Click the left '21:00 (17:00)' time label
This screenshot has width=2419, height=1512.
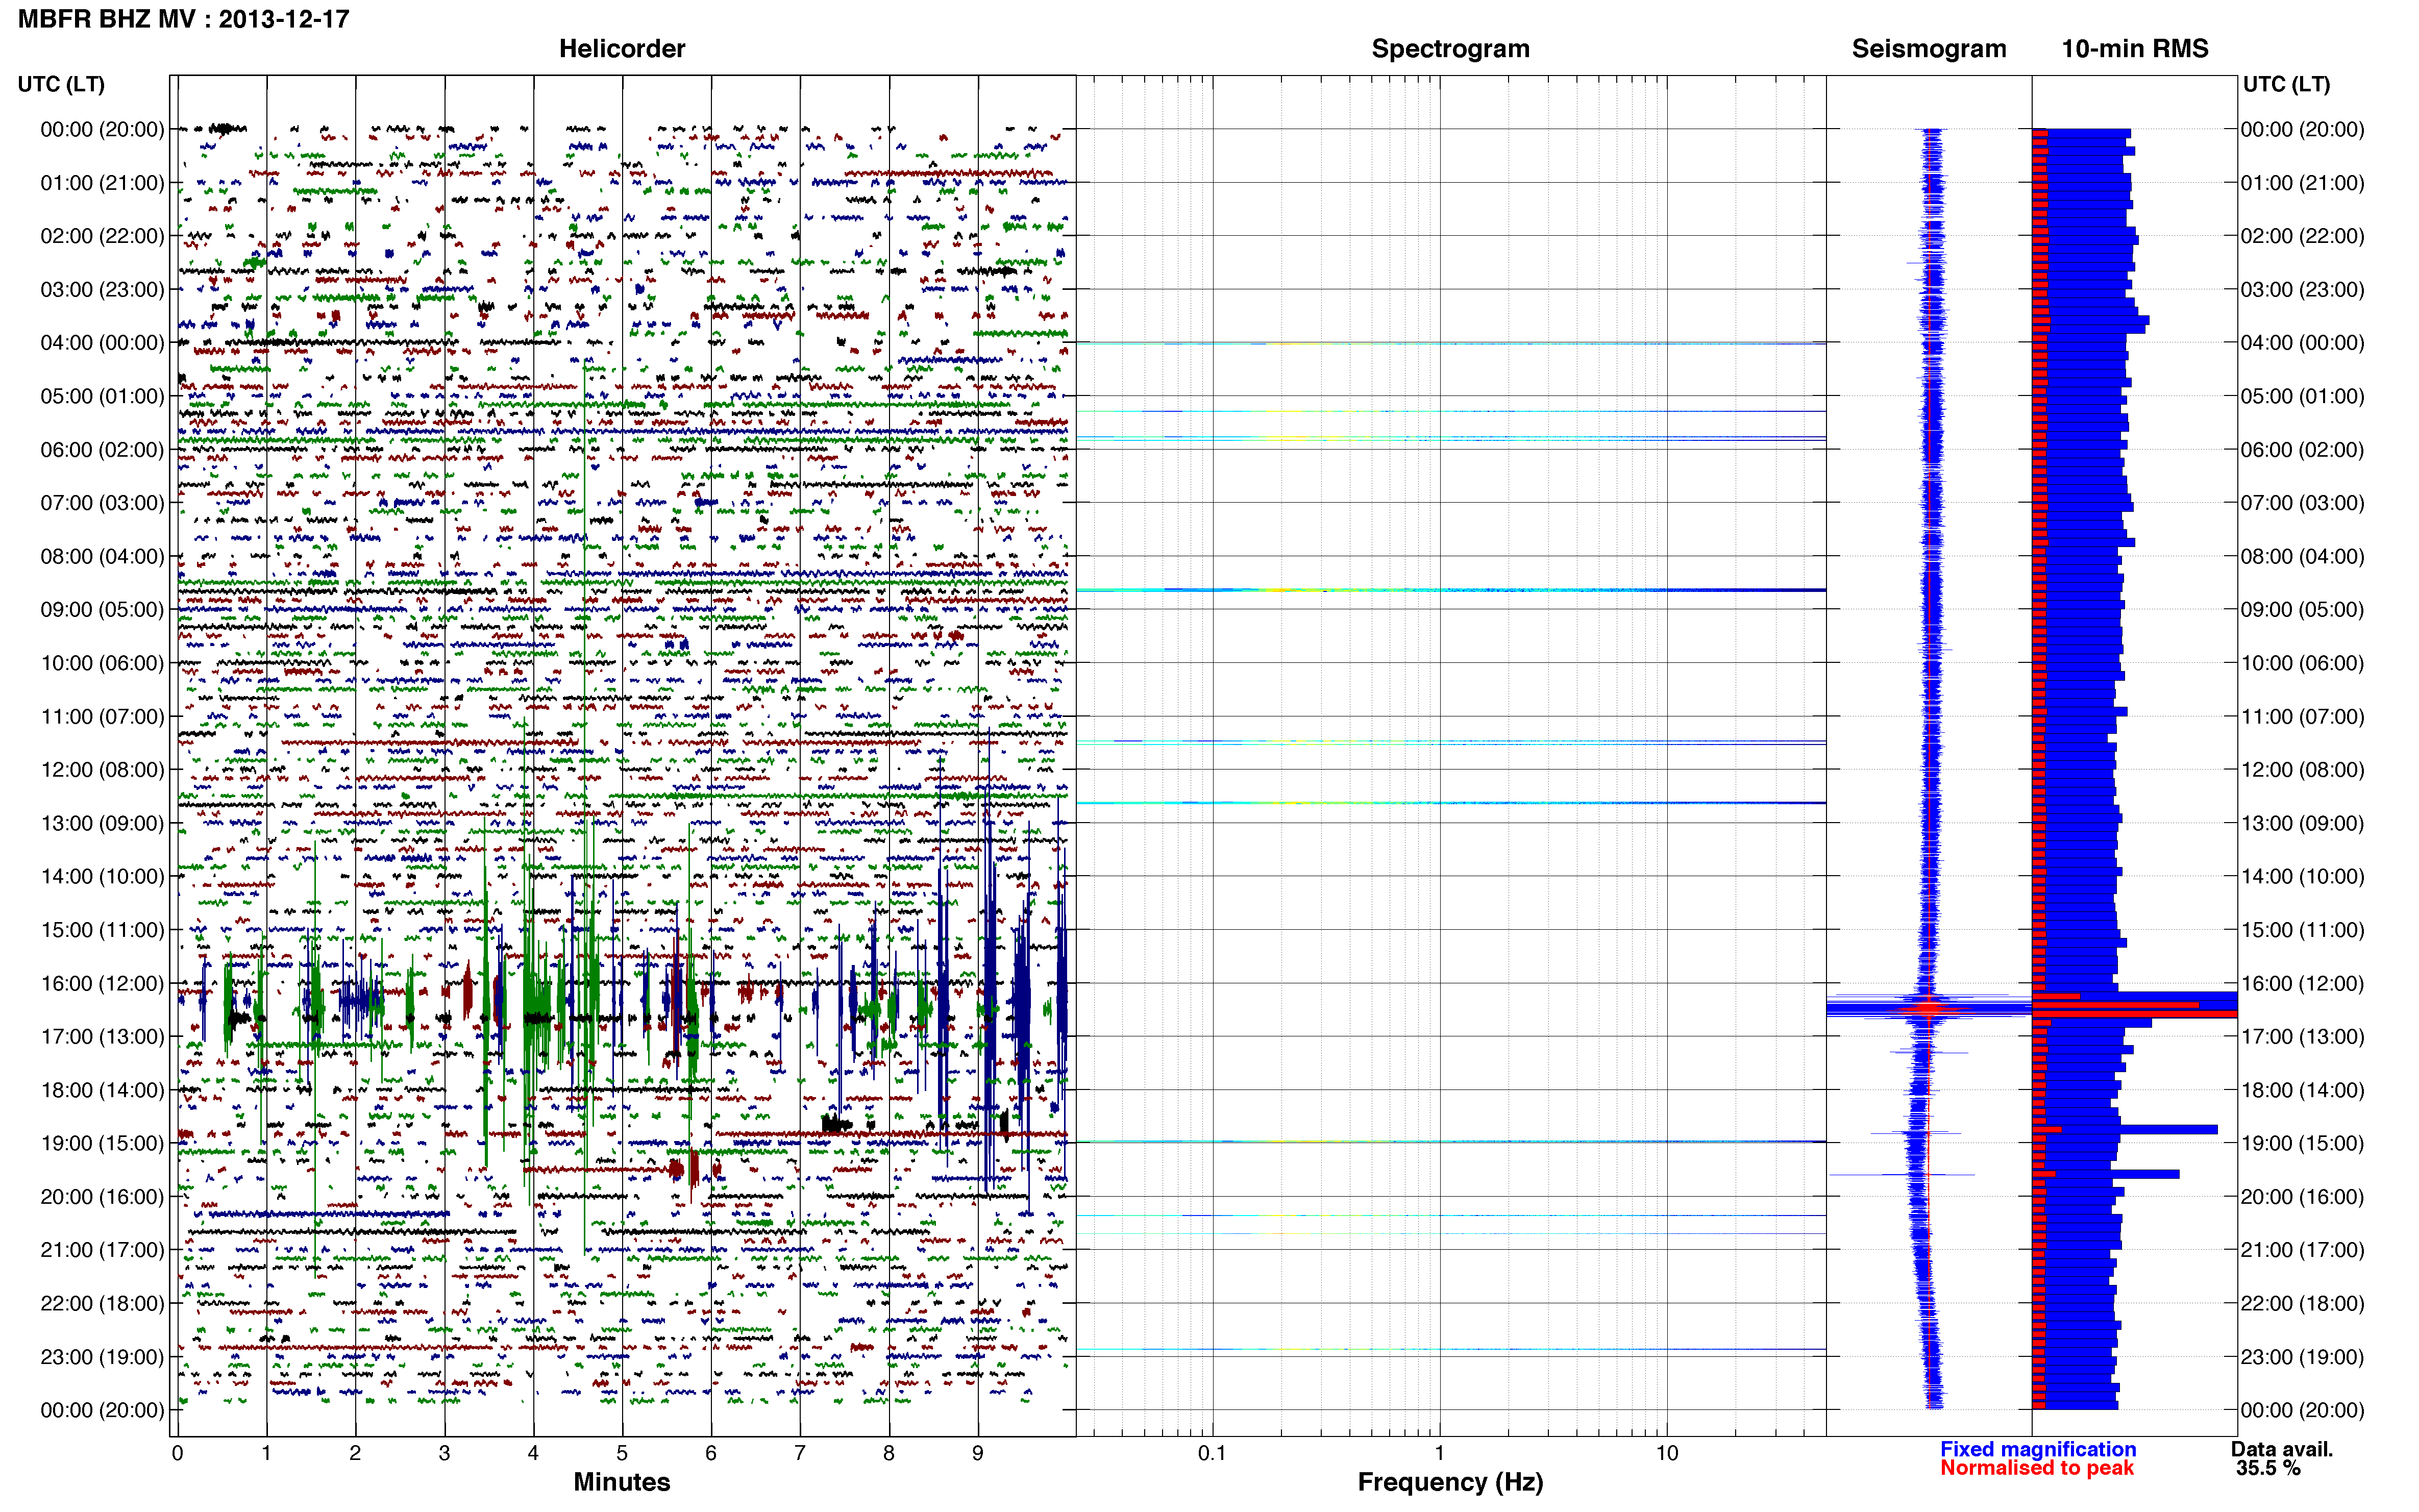(102, 1250)
